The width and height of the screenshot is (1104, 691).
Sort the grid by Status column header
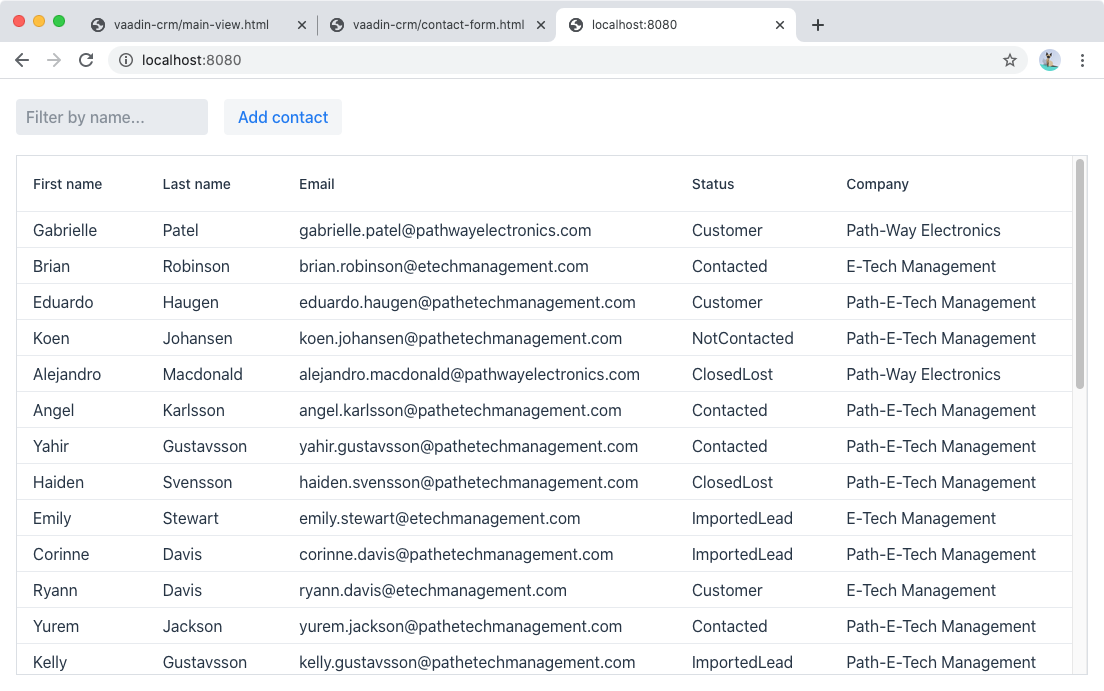pyautogui.click(x=712, y=184)
